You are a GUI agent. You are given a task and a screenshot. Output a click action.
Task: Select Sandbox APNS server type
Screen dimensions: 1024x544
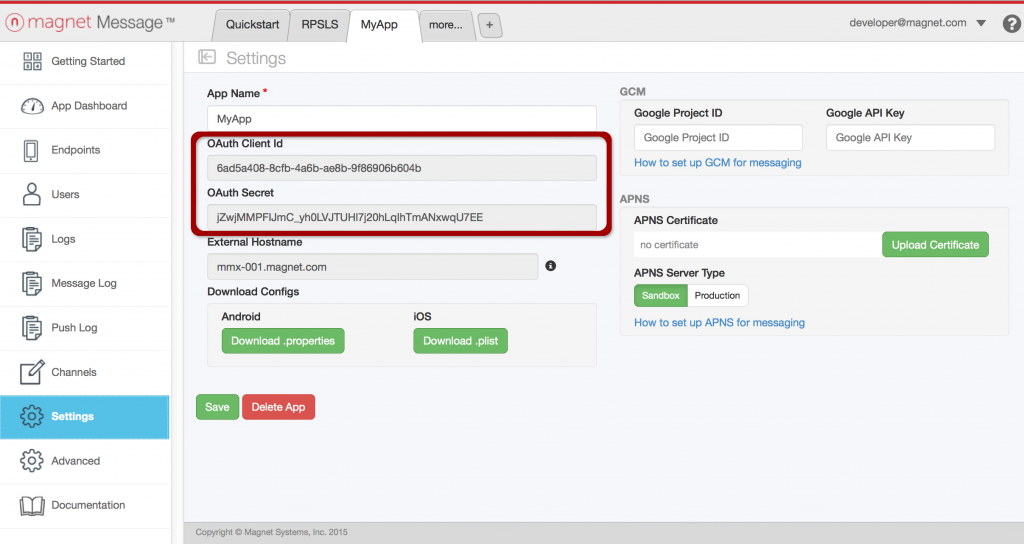click(x=660, y=295)
